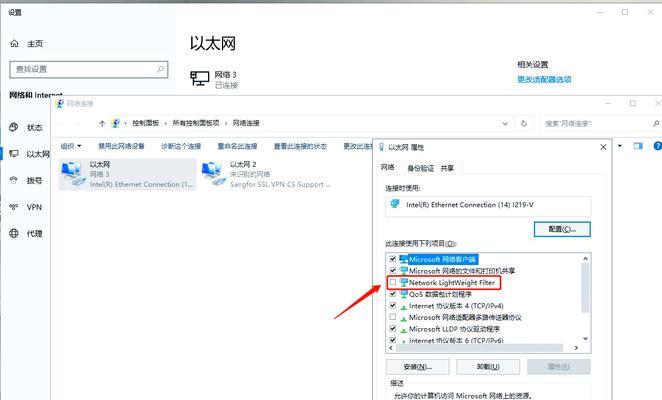Click the control panel icon in address bar
The width and height of the screenshot is (662, 400).
coord(115,123)
